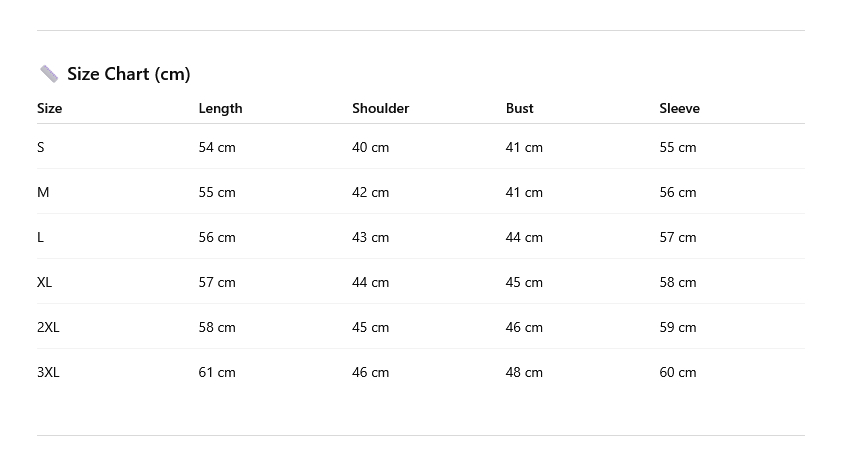Viewport: 841px width, 463px height.
Task: Select the Bust column header
Action: coord(519,108)
